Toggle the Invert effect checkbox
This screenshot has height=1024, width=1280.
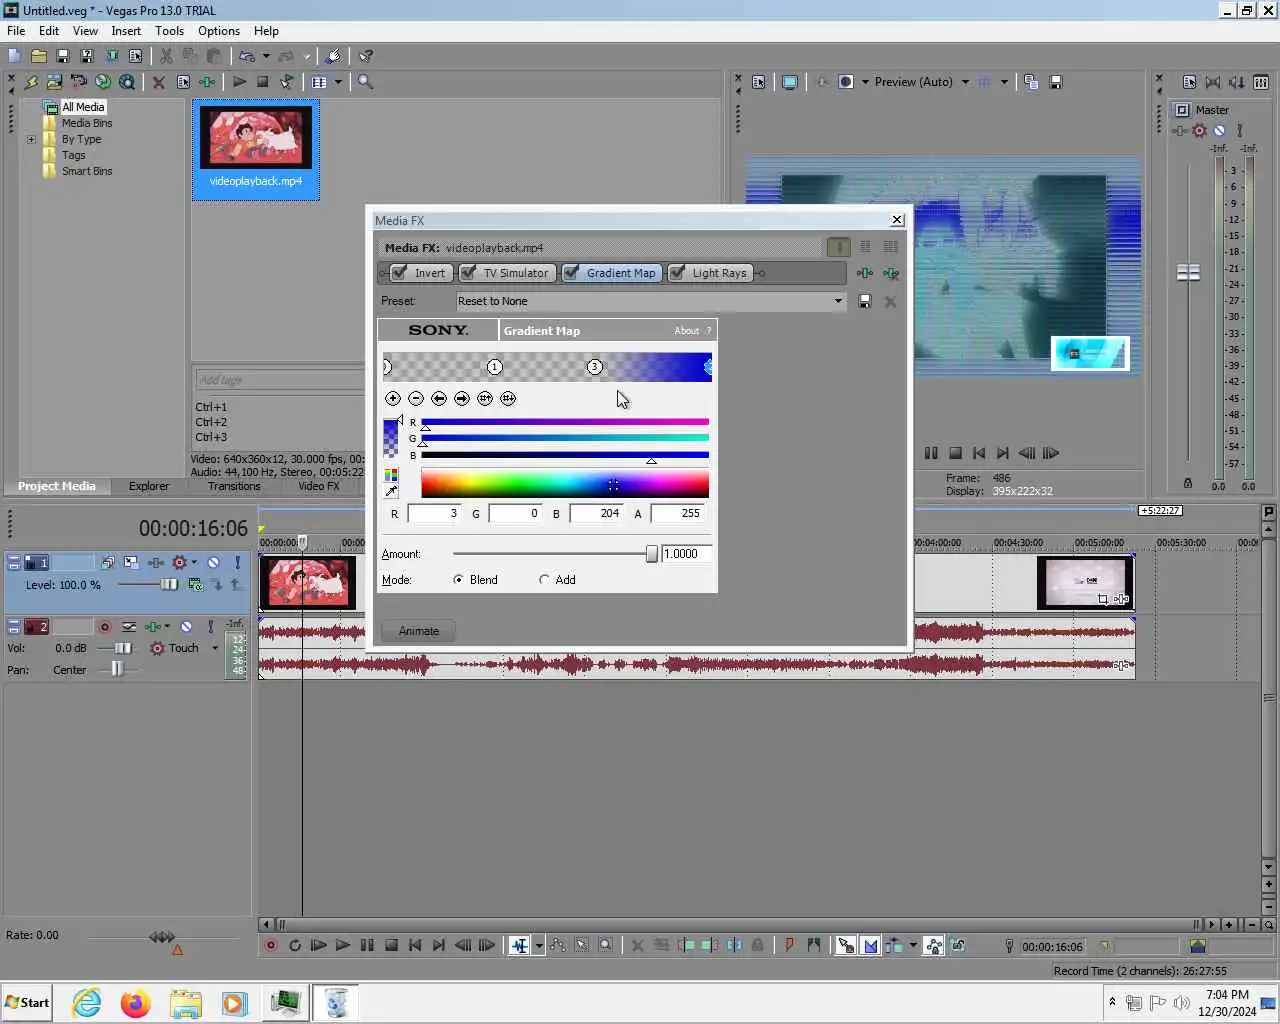pyautogui.click(x=399, y=273)
